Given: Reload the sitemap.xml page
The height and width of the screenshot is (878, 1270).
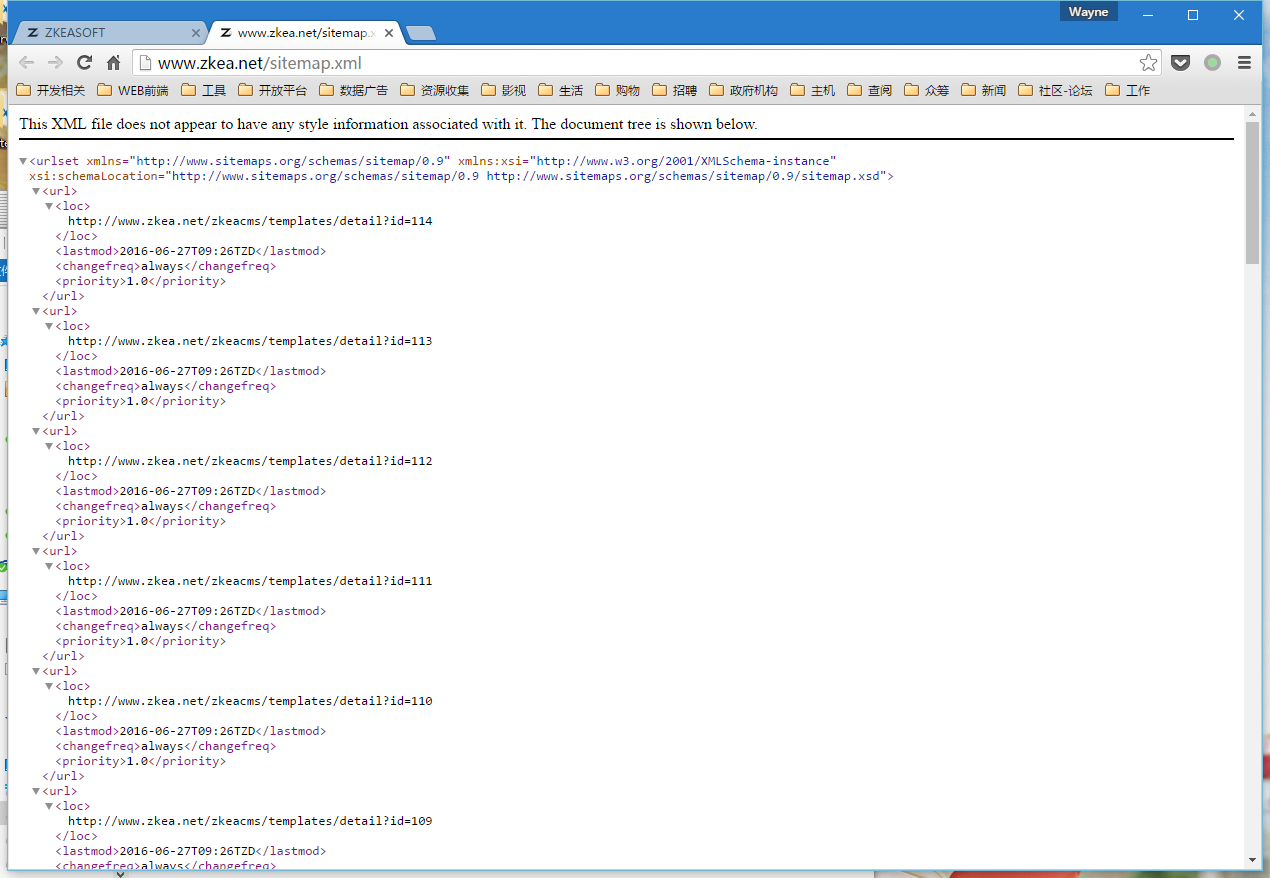Looking at the screenshot, I should [85, 62].
